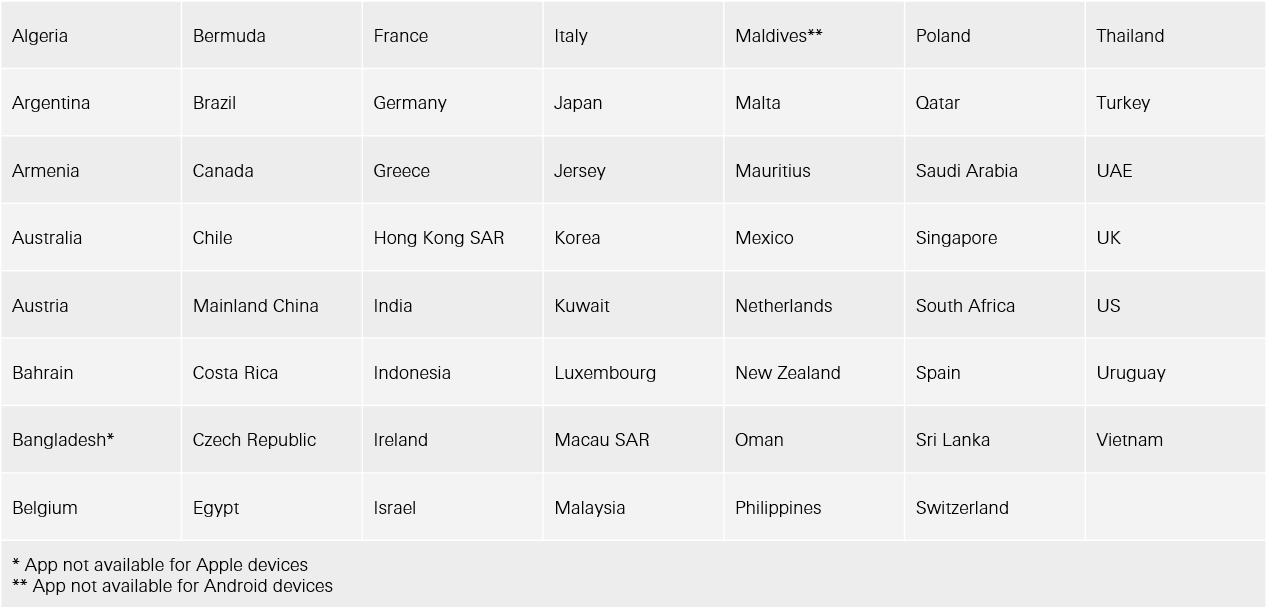The image size is (1266, 607).
Task: Select the Bermuda cell
Action: (229, 36)
